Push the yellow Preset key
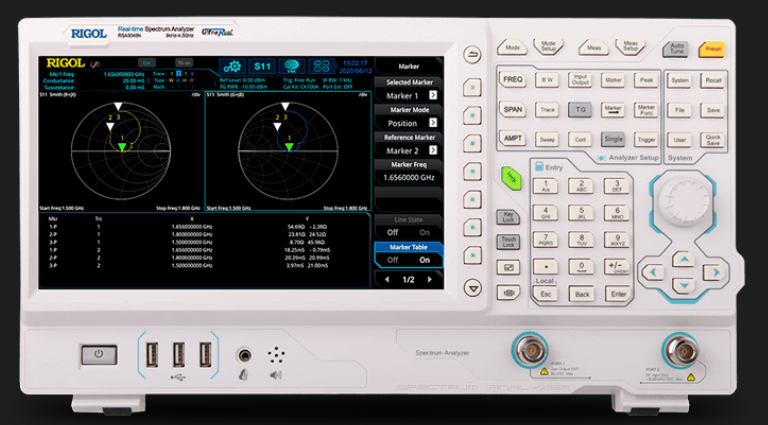The image size is (768, 425). (712, 49)
